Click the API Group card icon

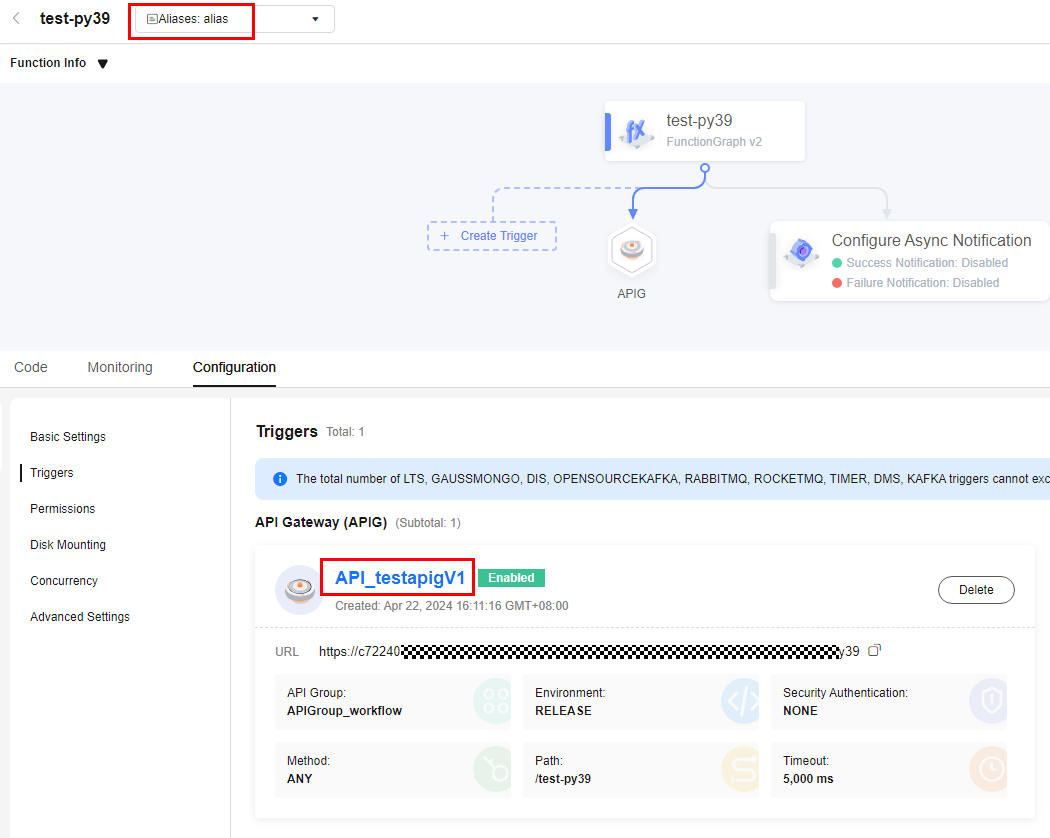point(494,701)
